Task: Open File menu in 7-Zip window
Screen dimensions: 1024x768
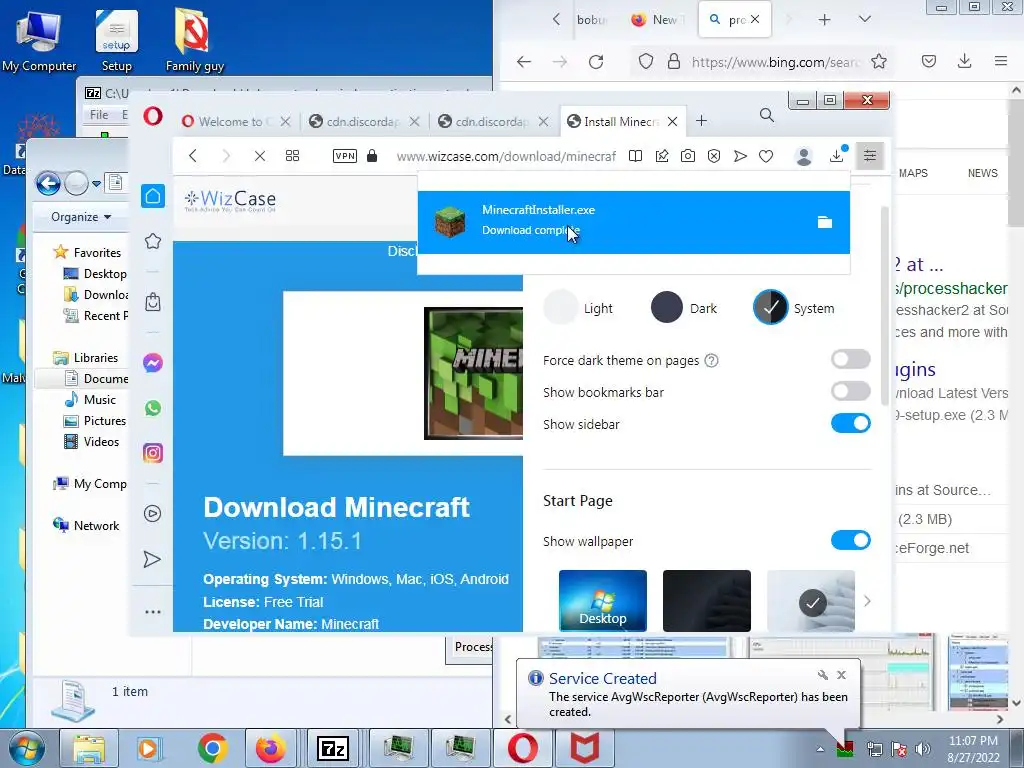Action: pyautogui.click(x=99, y=115)
